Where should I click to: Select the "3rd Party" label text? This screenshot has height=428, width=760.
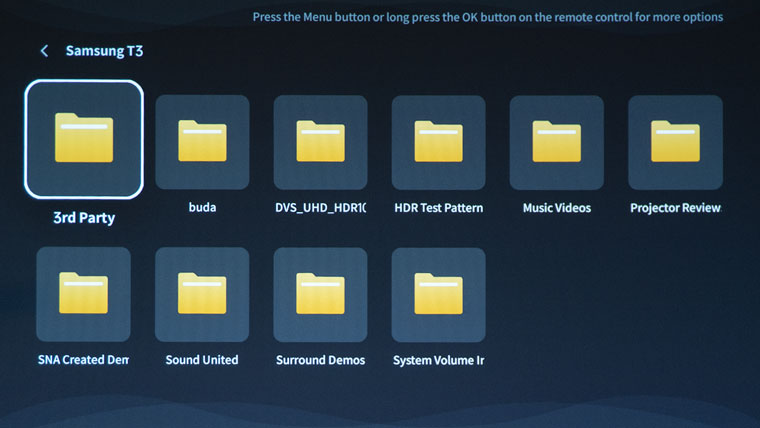84,218
